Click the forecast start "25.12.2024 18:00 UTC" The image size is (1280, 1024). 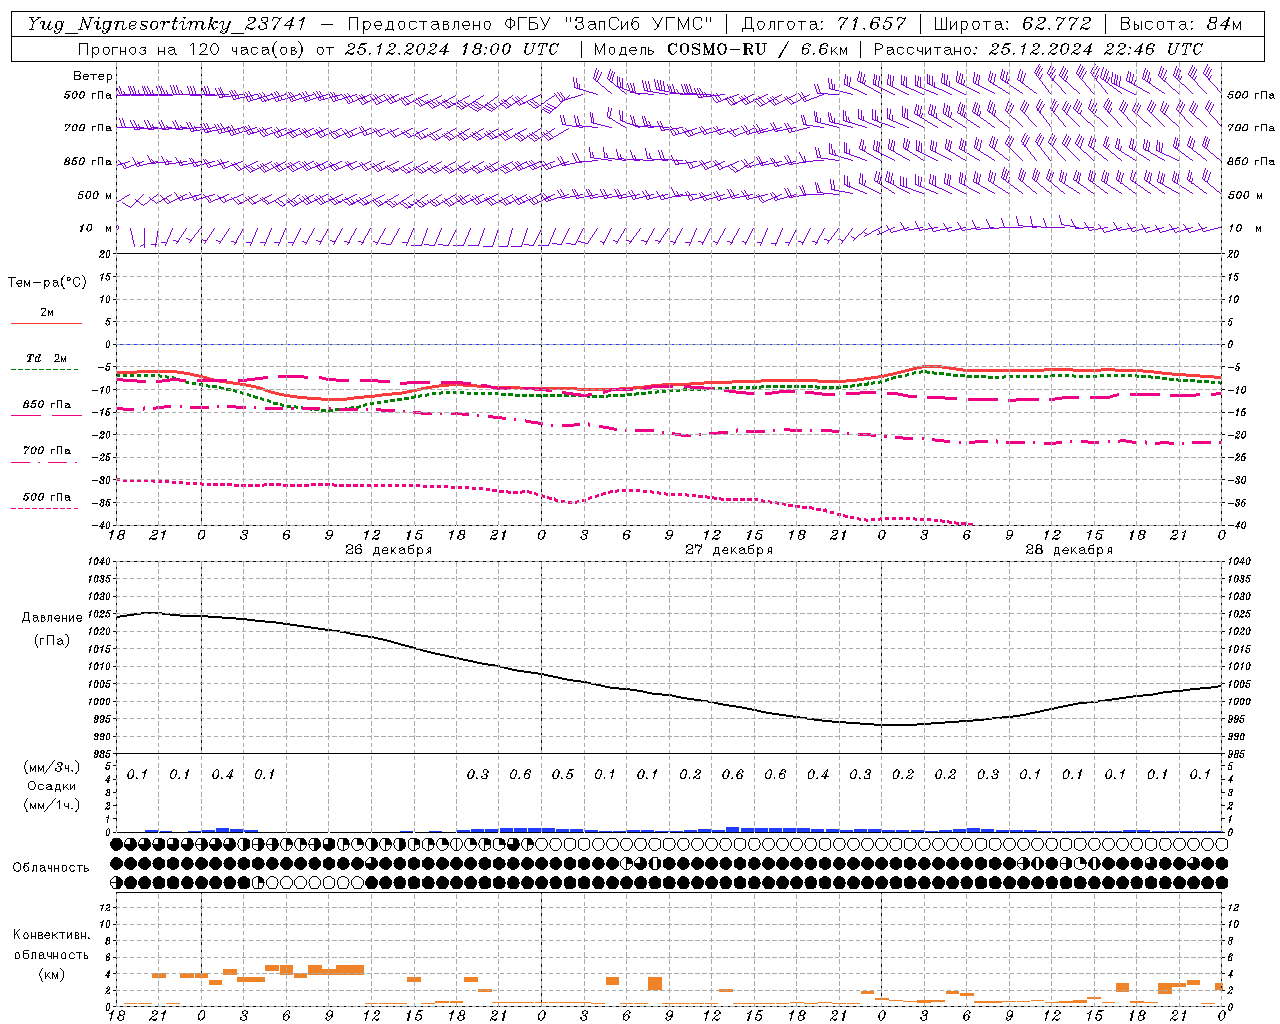(x=452, y=49)
